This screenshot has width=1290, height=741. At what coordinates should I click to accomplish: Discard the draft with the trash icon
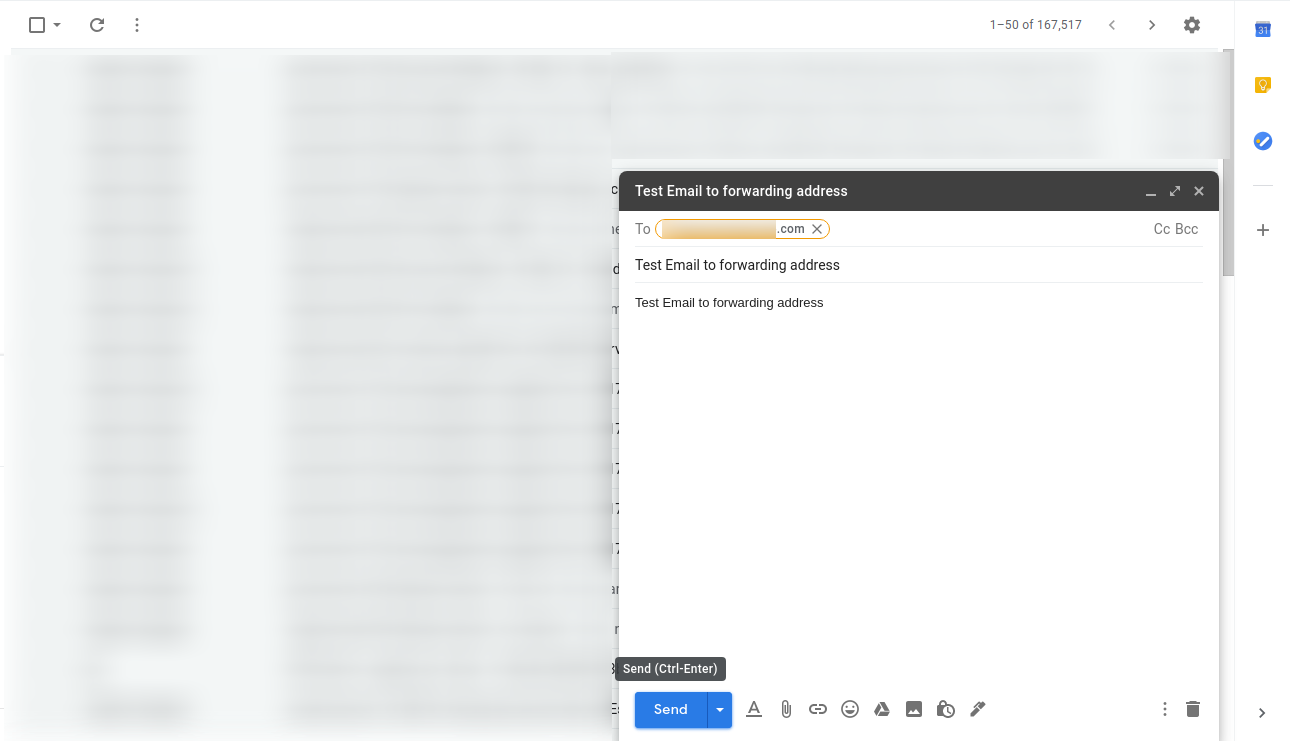[x=1193, y=709]
